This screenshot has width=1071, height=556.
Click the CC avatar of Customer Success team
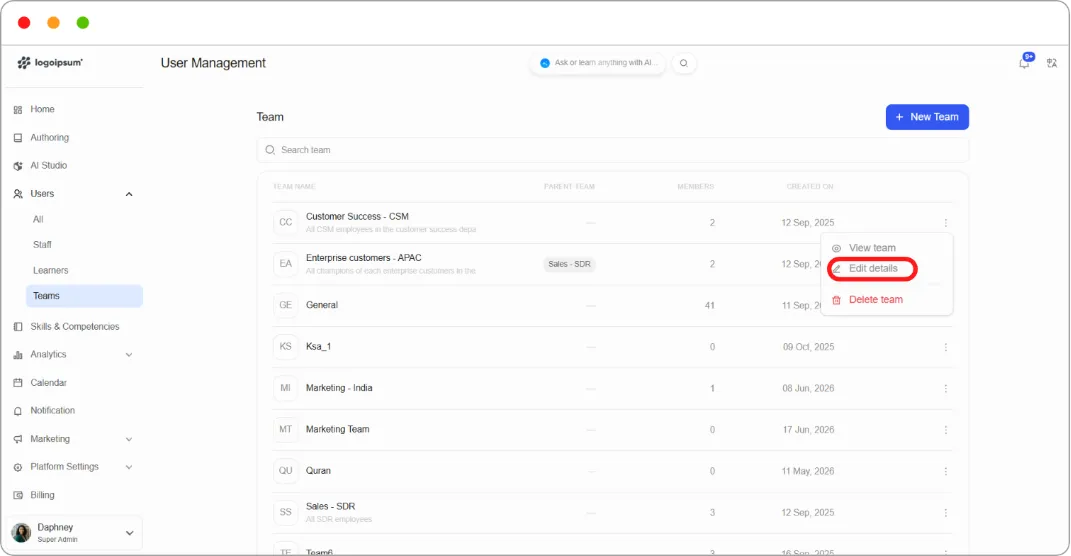click(x=286, y=223)
